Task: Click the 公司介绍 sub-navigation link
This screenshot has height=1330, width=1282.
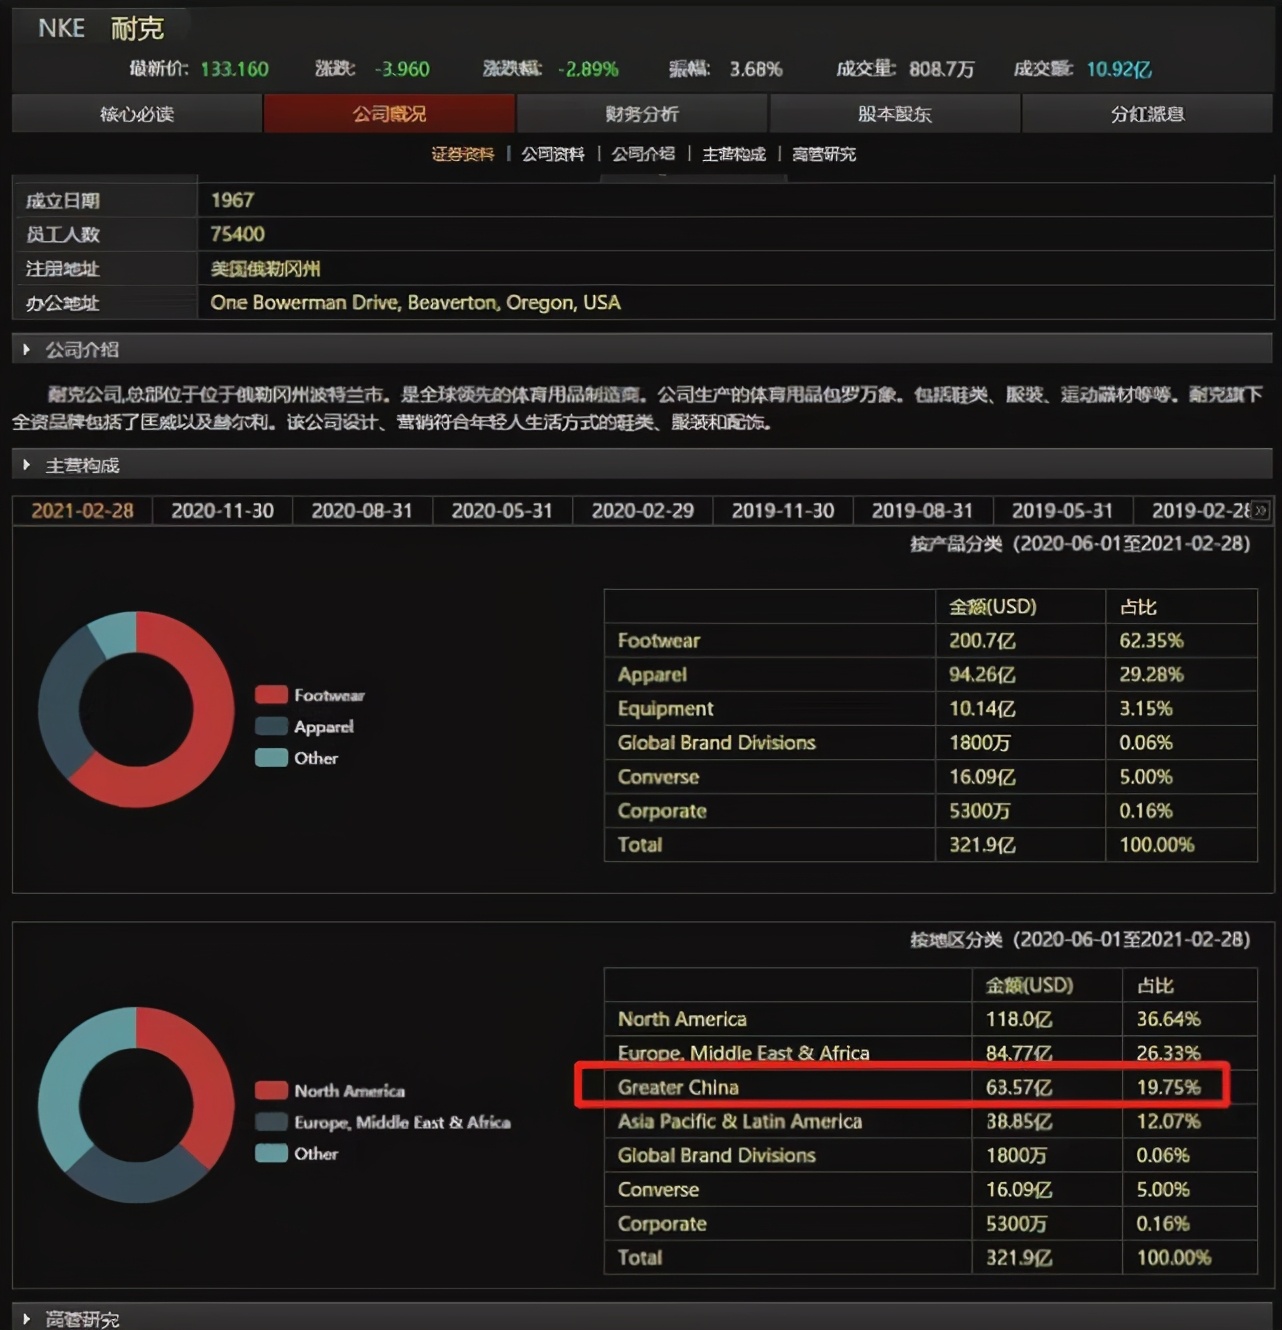Action: [643, 154]
